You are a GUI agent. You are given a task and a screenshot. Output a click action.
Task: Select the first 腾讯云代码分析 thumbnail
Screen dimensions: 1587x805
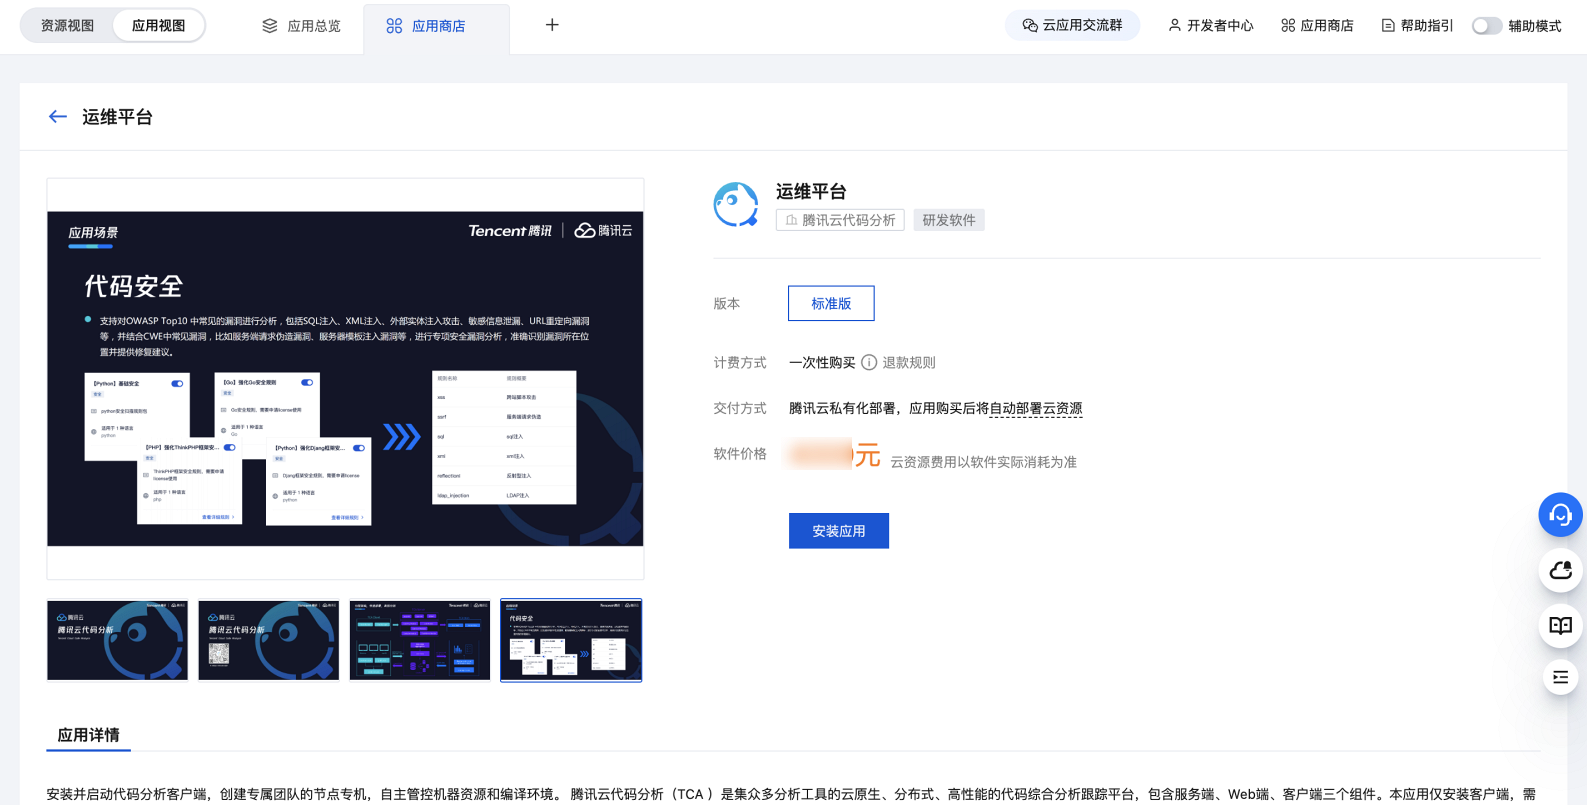click(117, 640)
